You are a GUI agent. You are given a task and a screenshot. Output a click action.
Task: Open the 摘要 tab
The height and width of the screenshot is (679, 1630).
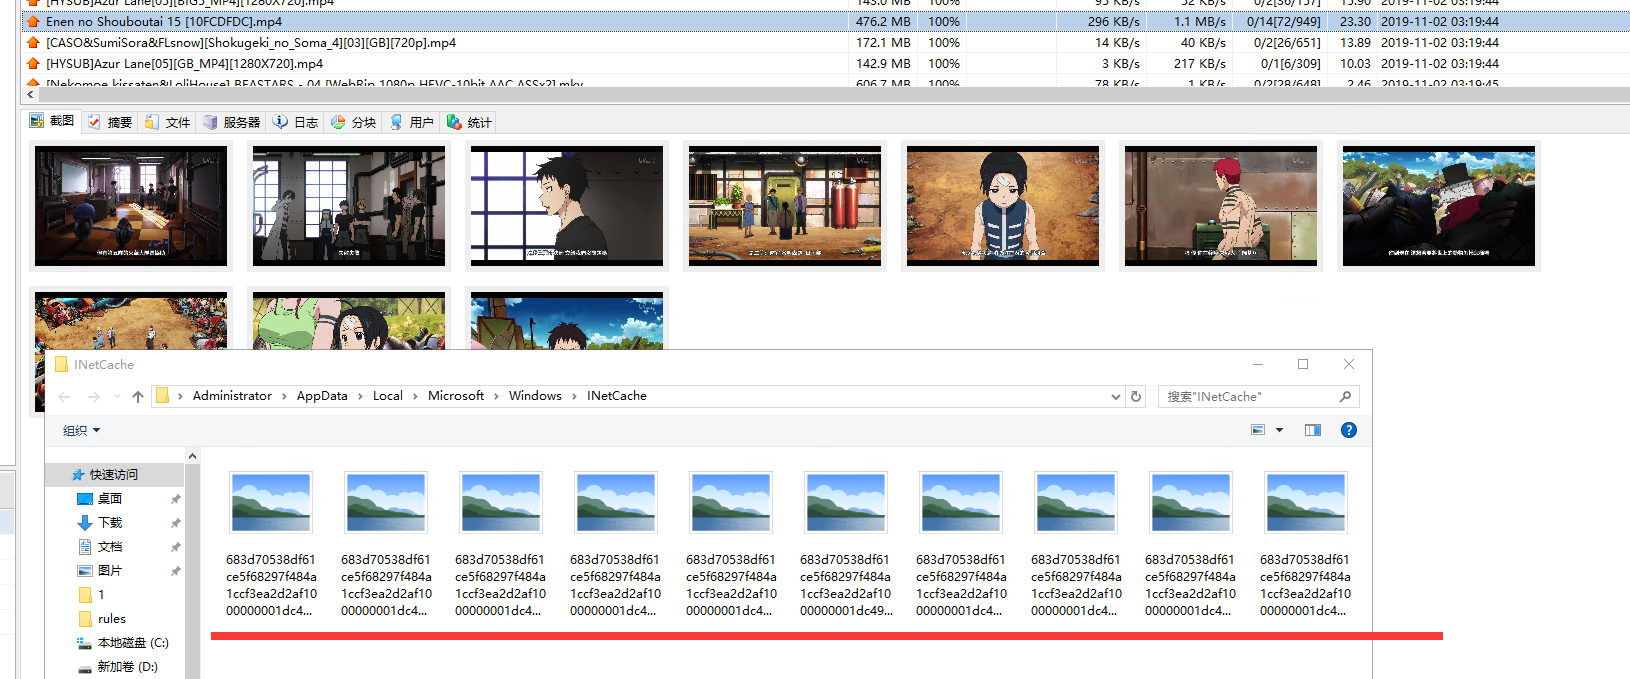[110, 122]
